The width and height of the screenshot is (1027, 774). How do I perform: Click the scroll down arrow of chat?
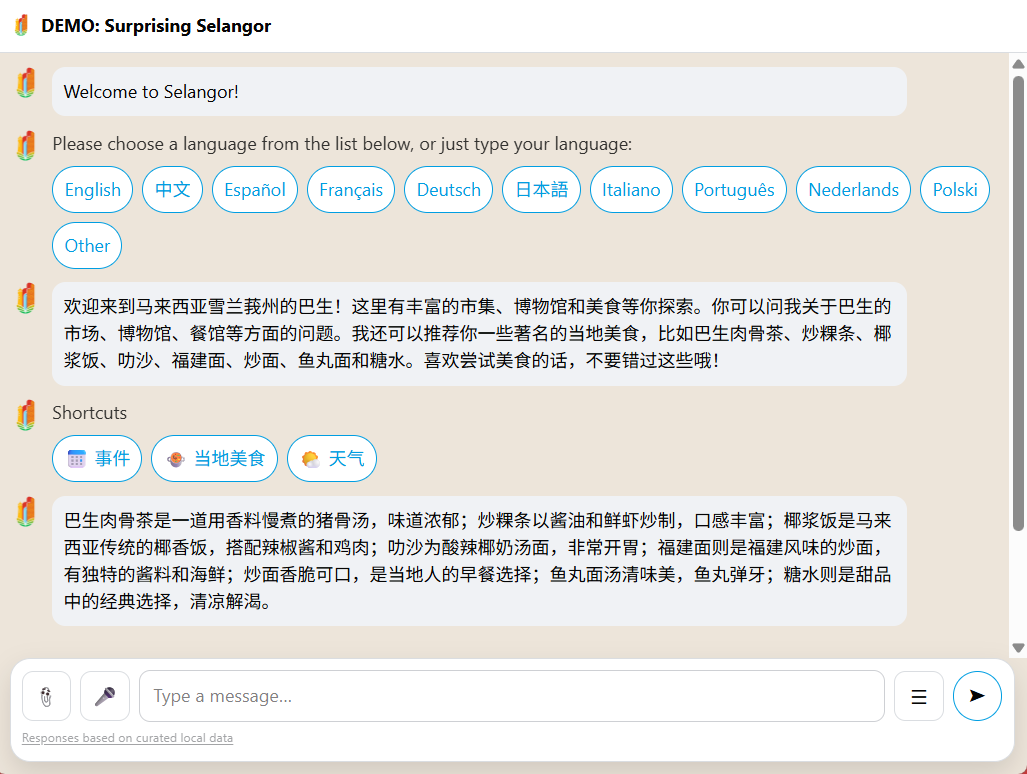[x=1018, y=648]
